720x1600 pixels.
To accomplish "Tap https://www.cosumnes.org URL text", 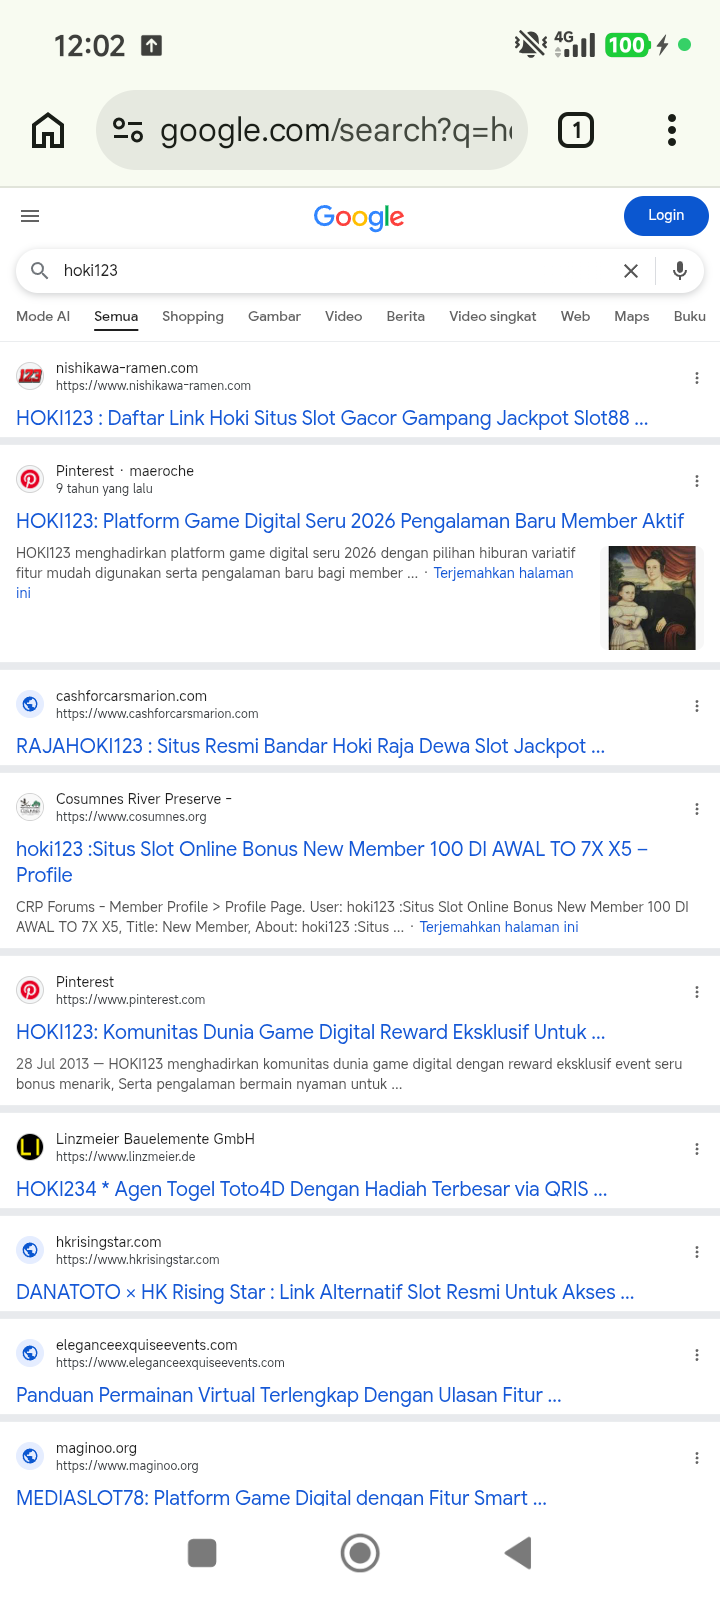I will point(131,817).
